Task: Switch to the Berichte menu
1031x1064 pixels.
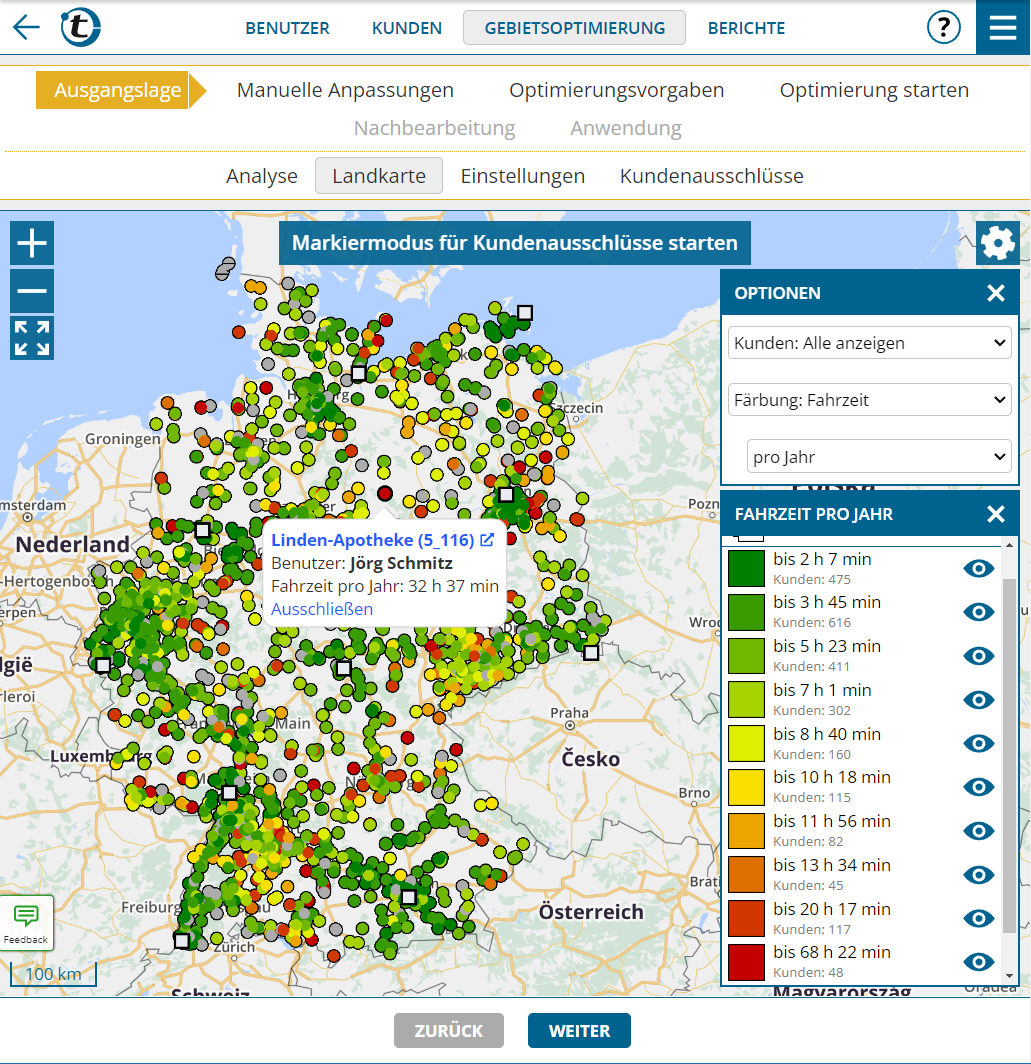Action: pos(746,28)
